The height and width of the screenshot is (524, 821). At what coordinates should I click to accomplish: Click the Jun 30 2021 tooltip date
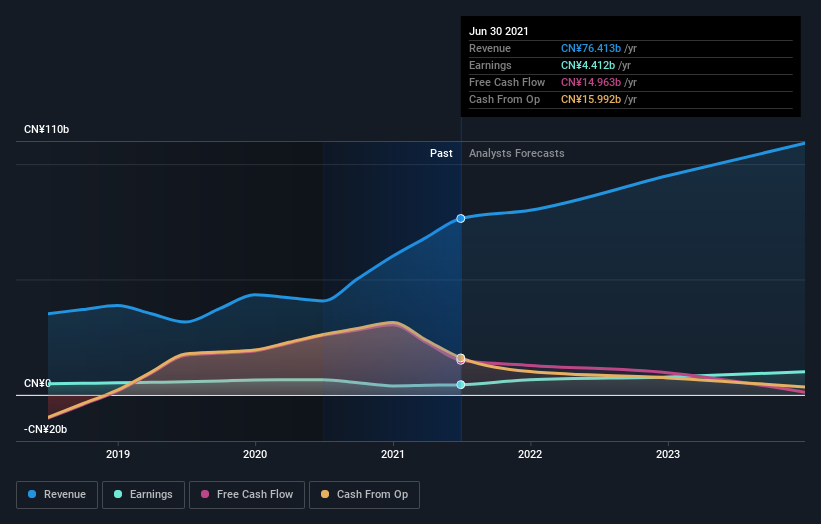click(498, 31)
